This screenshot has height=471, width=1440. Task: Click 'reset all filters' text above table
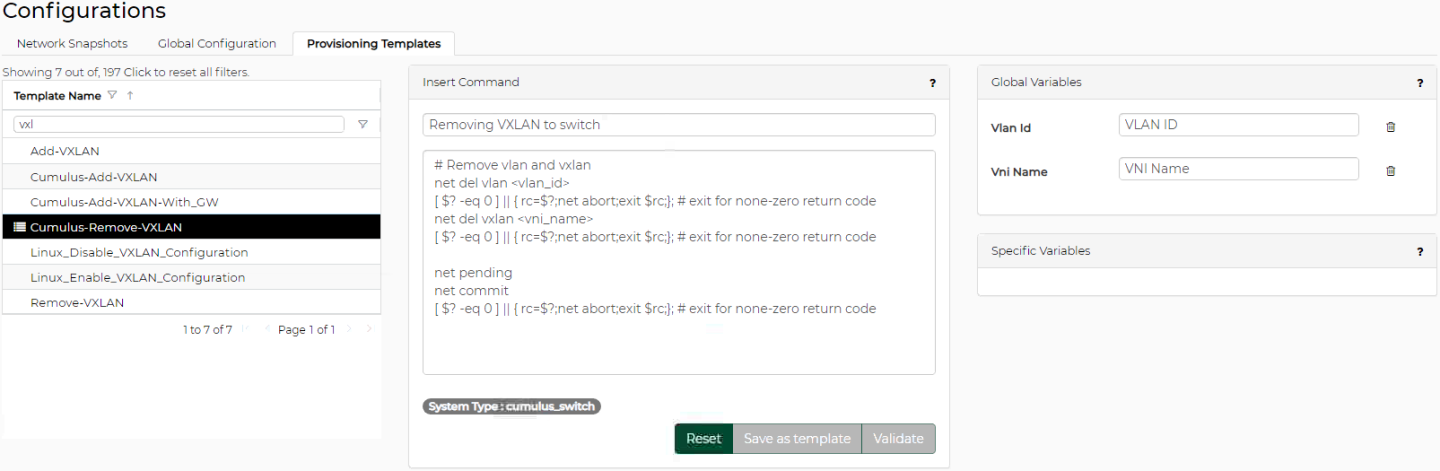tap(186, 72)
